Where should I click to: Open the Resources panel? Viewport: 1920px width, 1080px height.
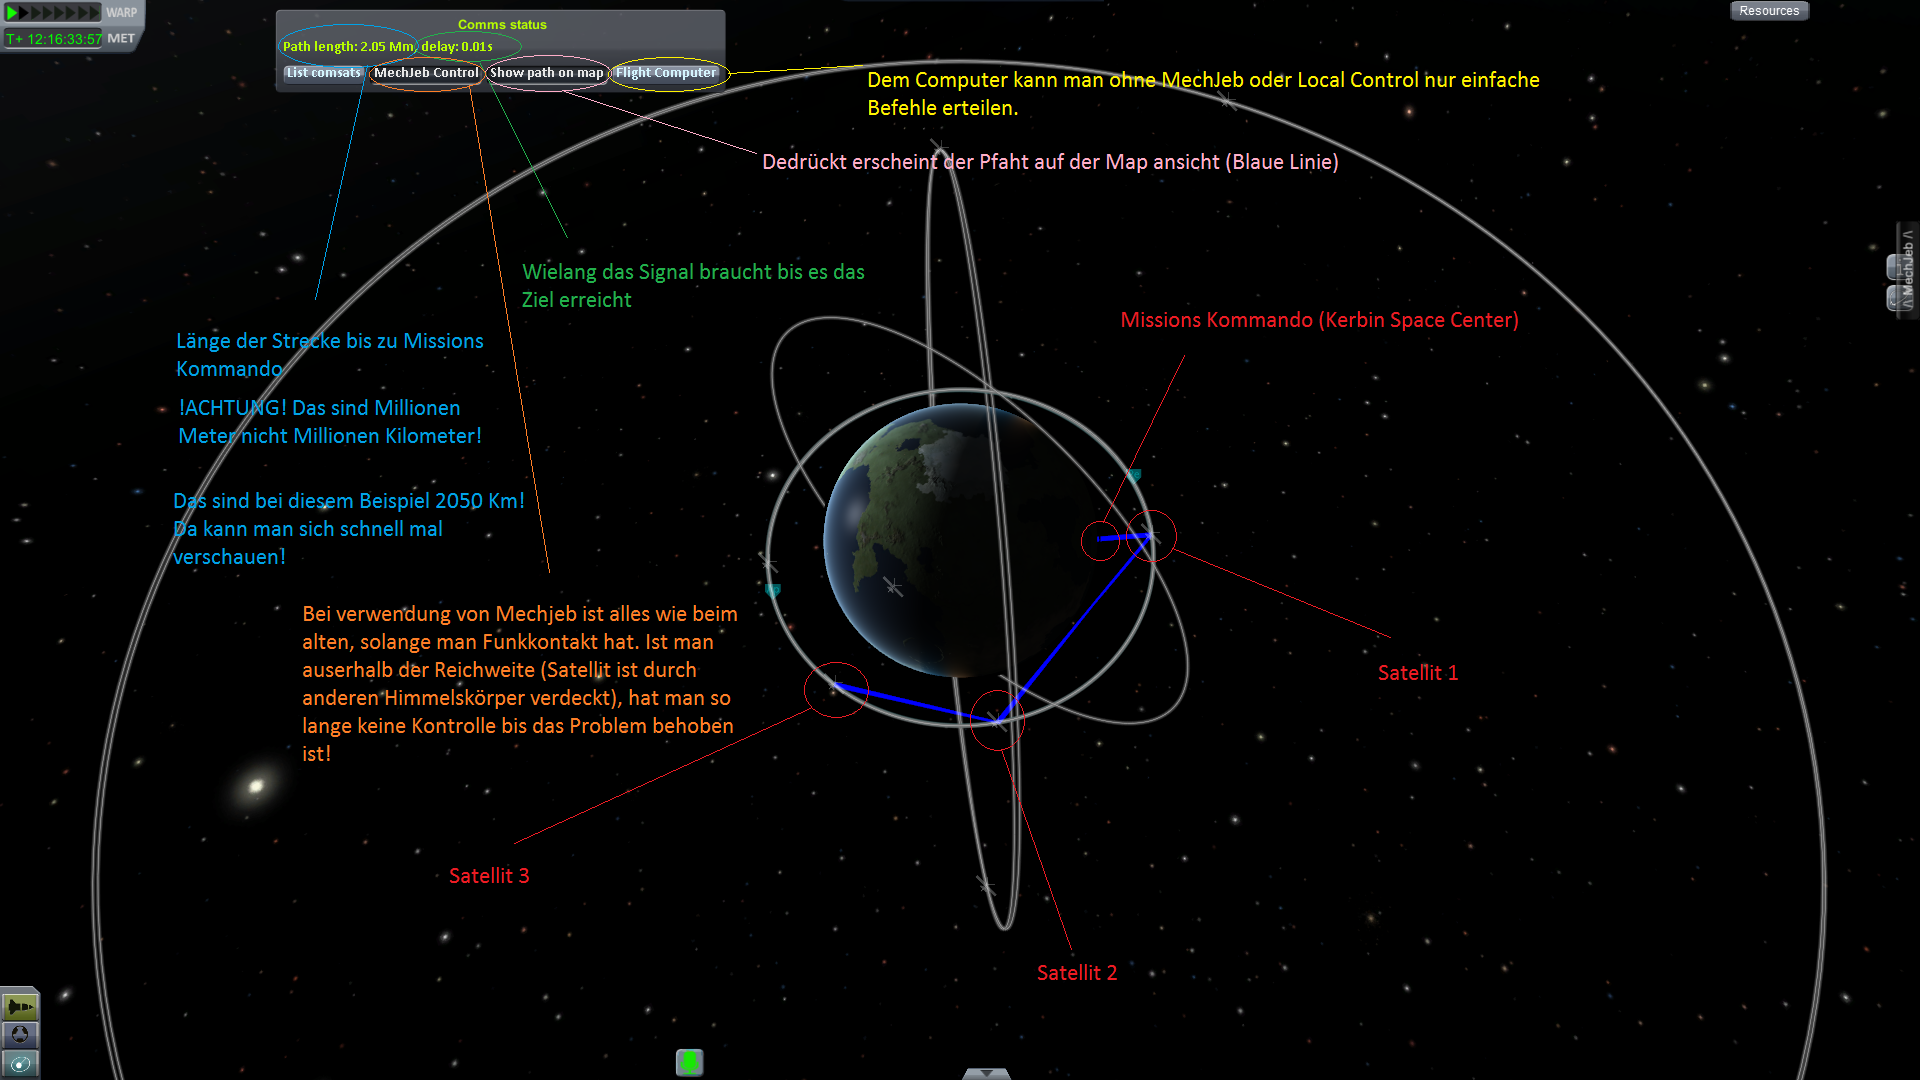pyautogui.click(x=1768, y=11)
